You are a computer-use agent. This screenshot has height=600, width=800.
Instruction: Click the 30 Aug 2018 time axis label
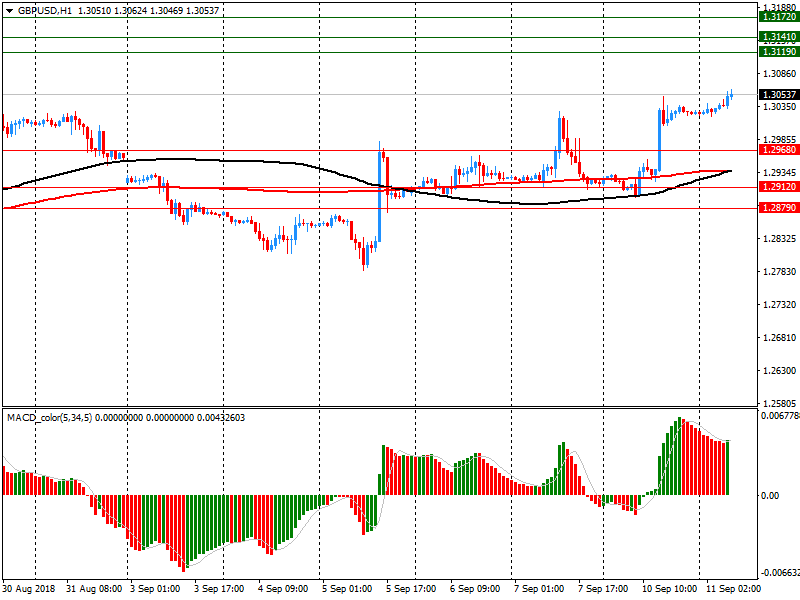(30, 589)
